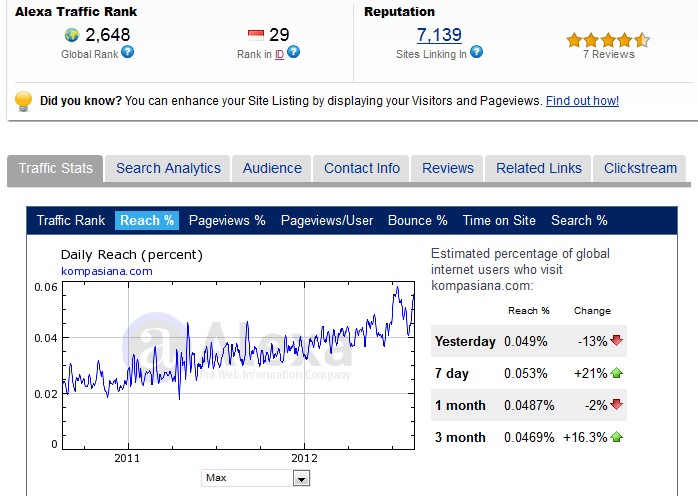Image resolution: width=698 pixels, height=496 pixels.
Task: Click the green up arrow in 3 month row
Action: point(617,437)
